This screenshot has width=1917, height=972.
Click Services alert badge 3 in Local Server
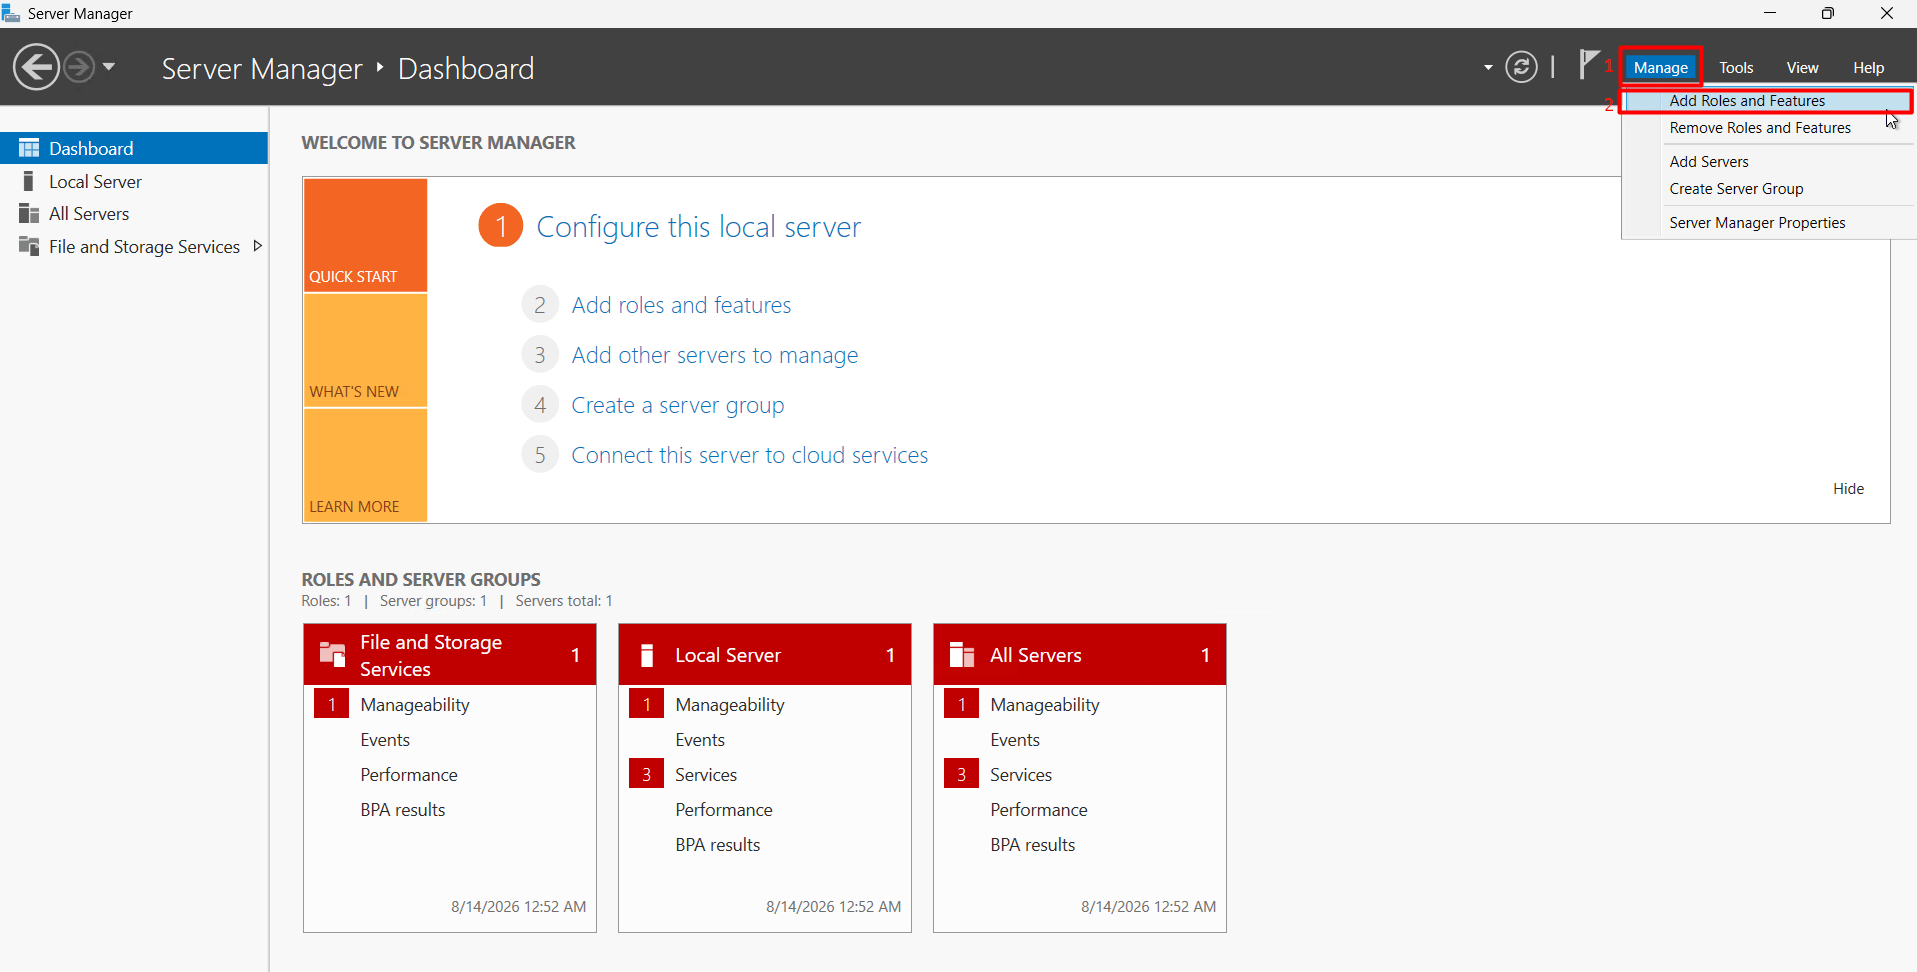coord(646,774)
